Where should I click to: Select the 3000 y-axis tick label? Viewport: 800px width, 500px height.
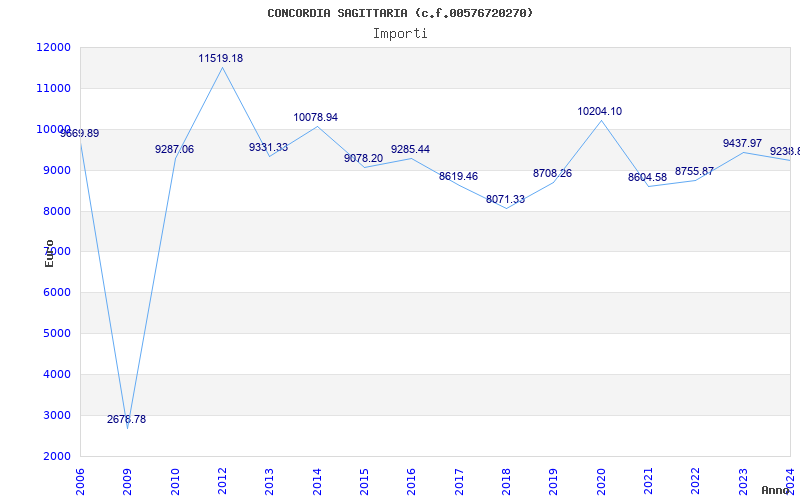coord(56,415)
